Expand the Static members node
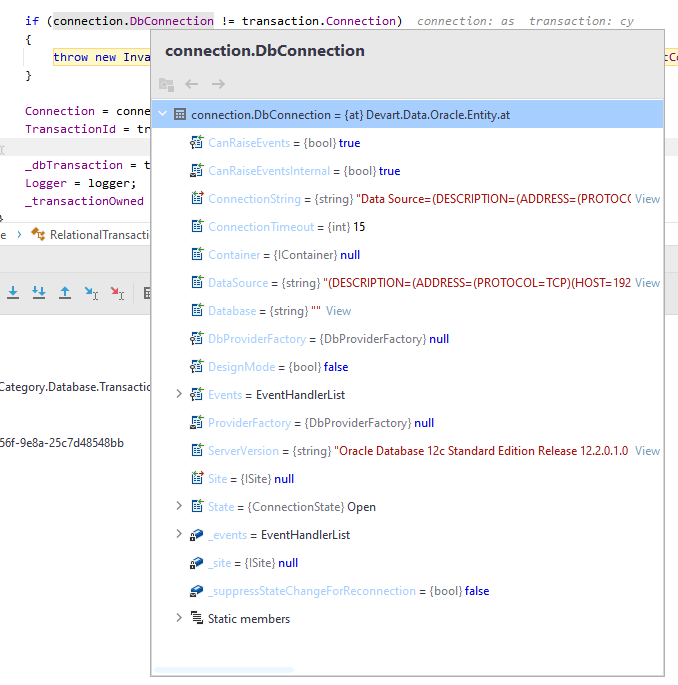Viewport: 678px width, 685px height. pyautogui.click(x=180, y=619)
